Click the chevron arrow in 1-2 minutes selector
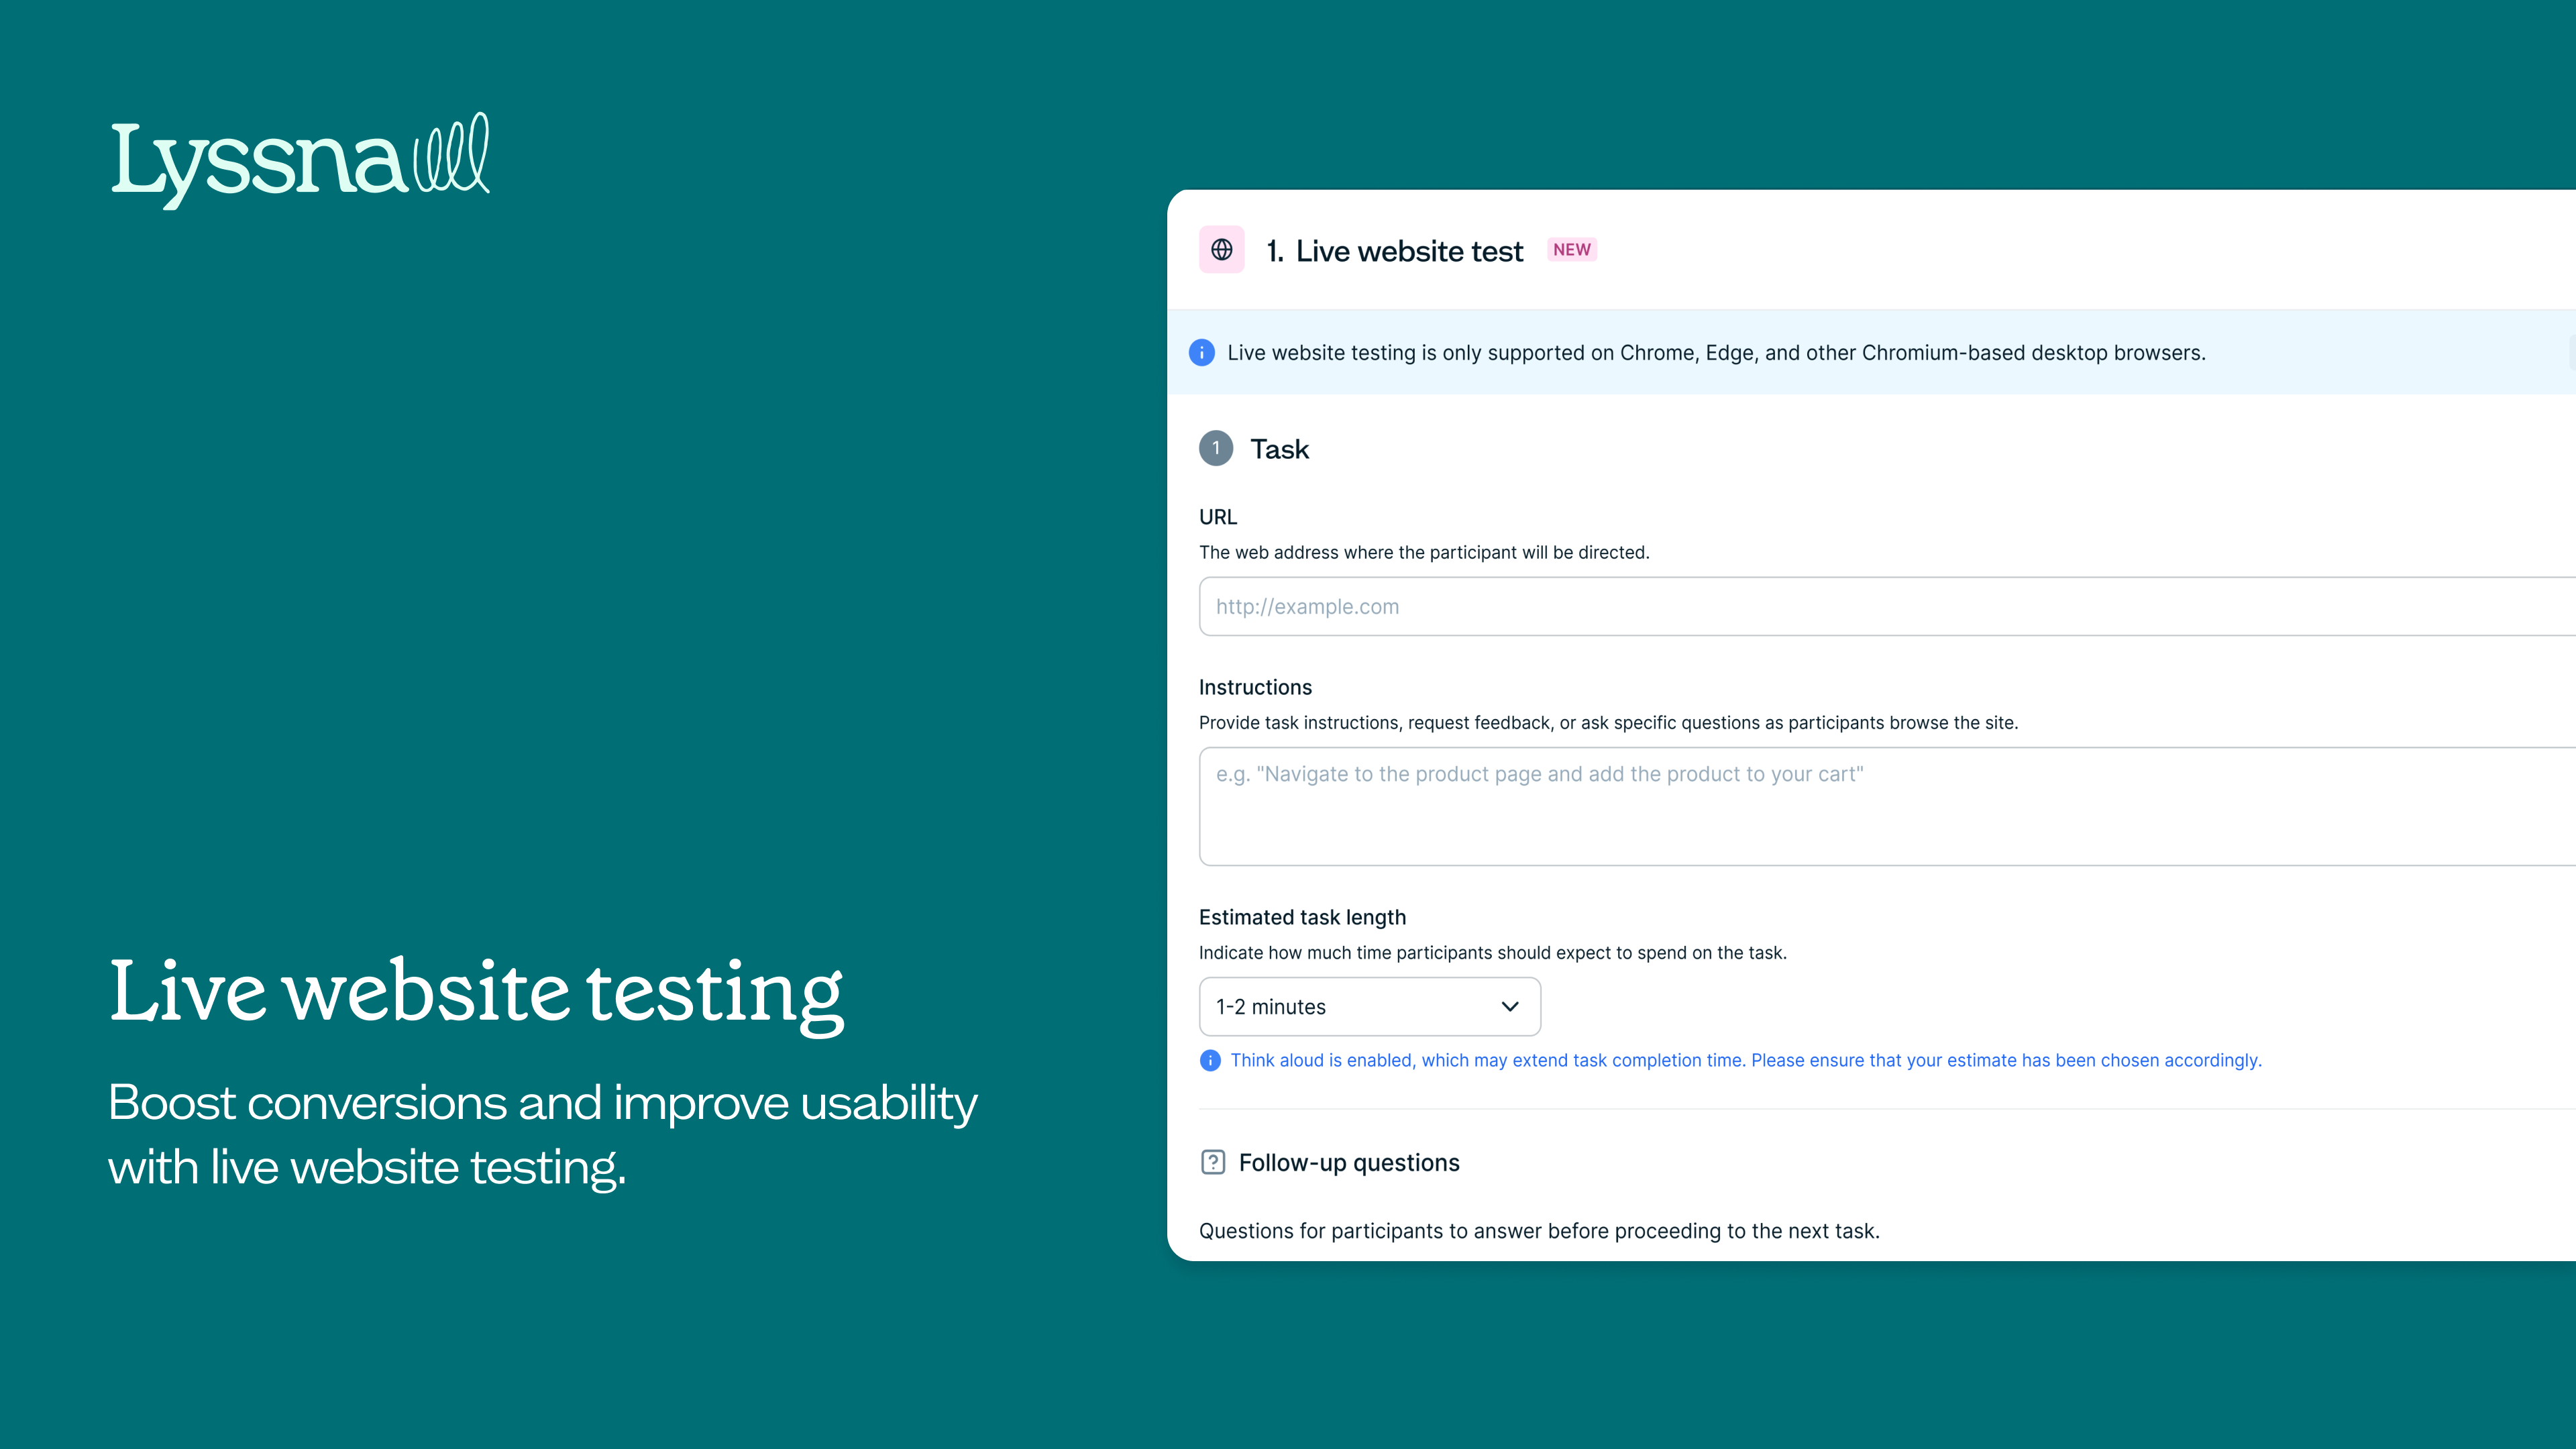The image size is (2576, 1449). [1510, 1007]
